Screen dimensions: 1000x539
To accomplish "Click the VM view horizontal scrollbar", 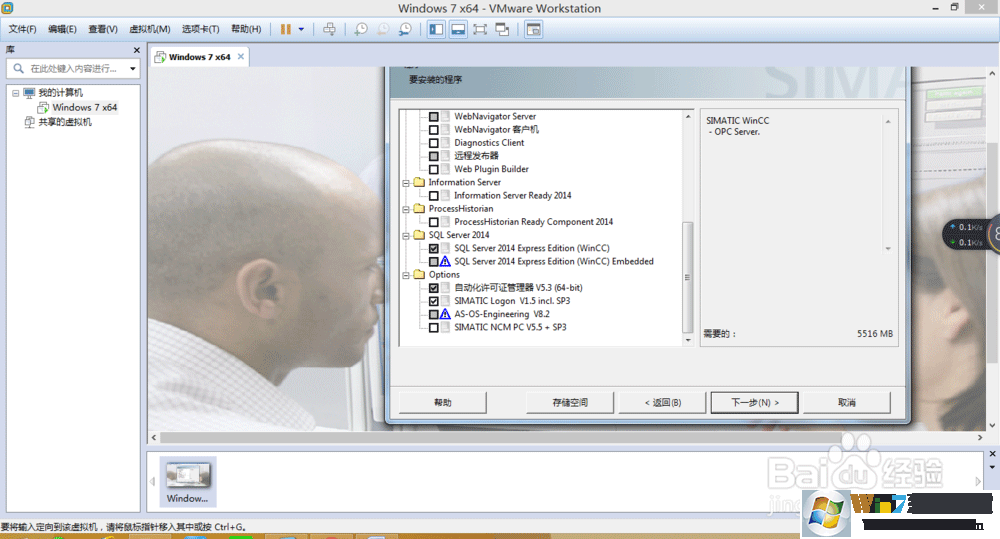I will tap(501, 438).
